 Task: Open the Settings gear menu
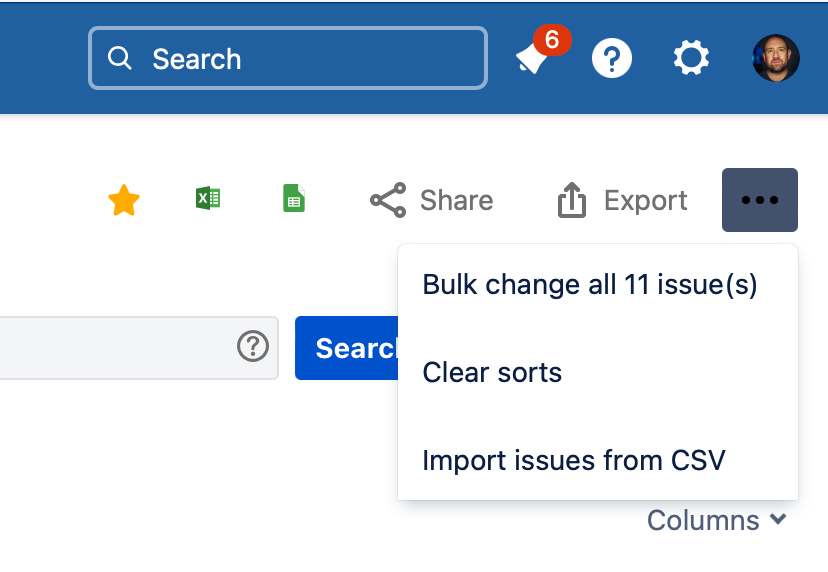click(691, 58)
